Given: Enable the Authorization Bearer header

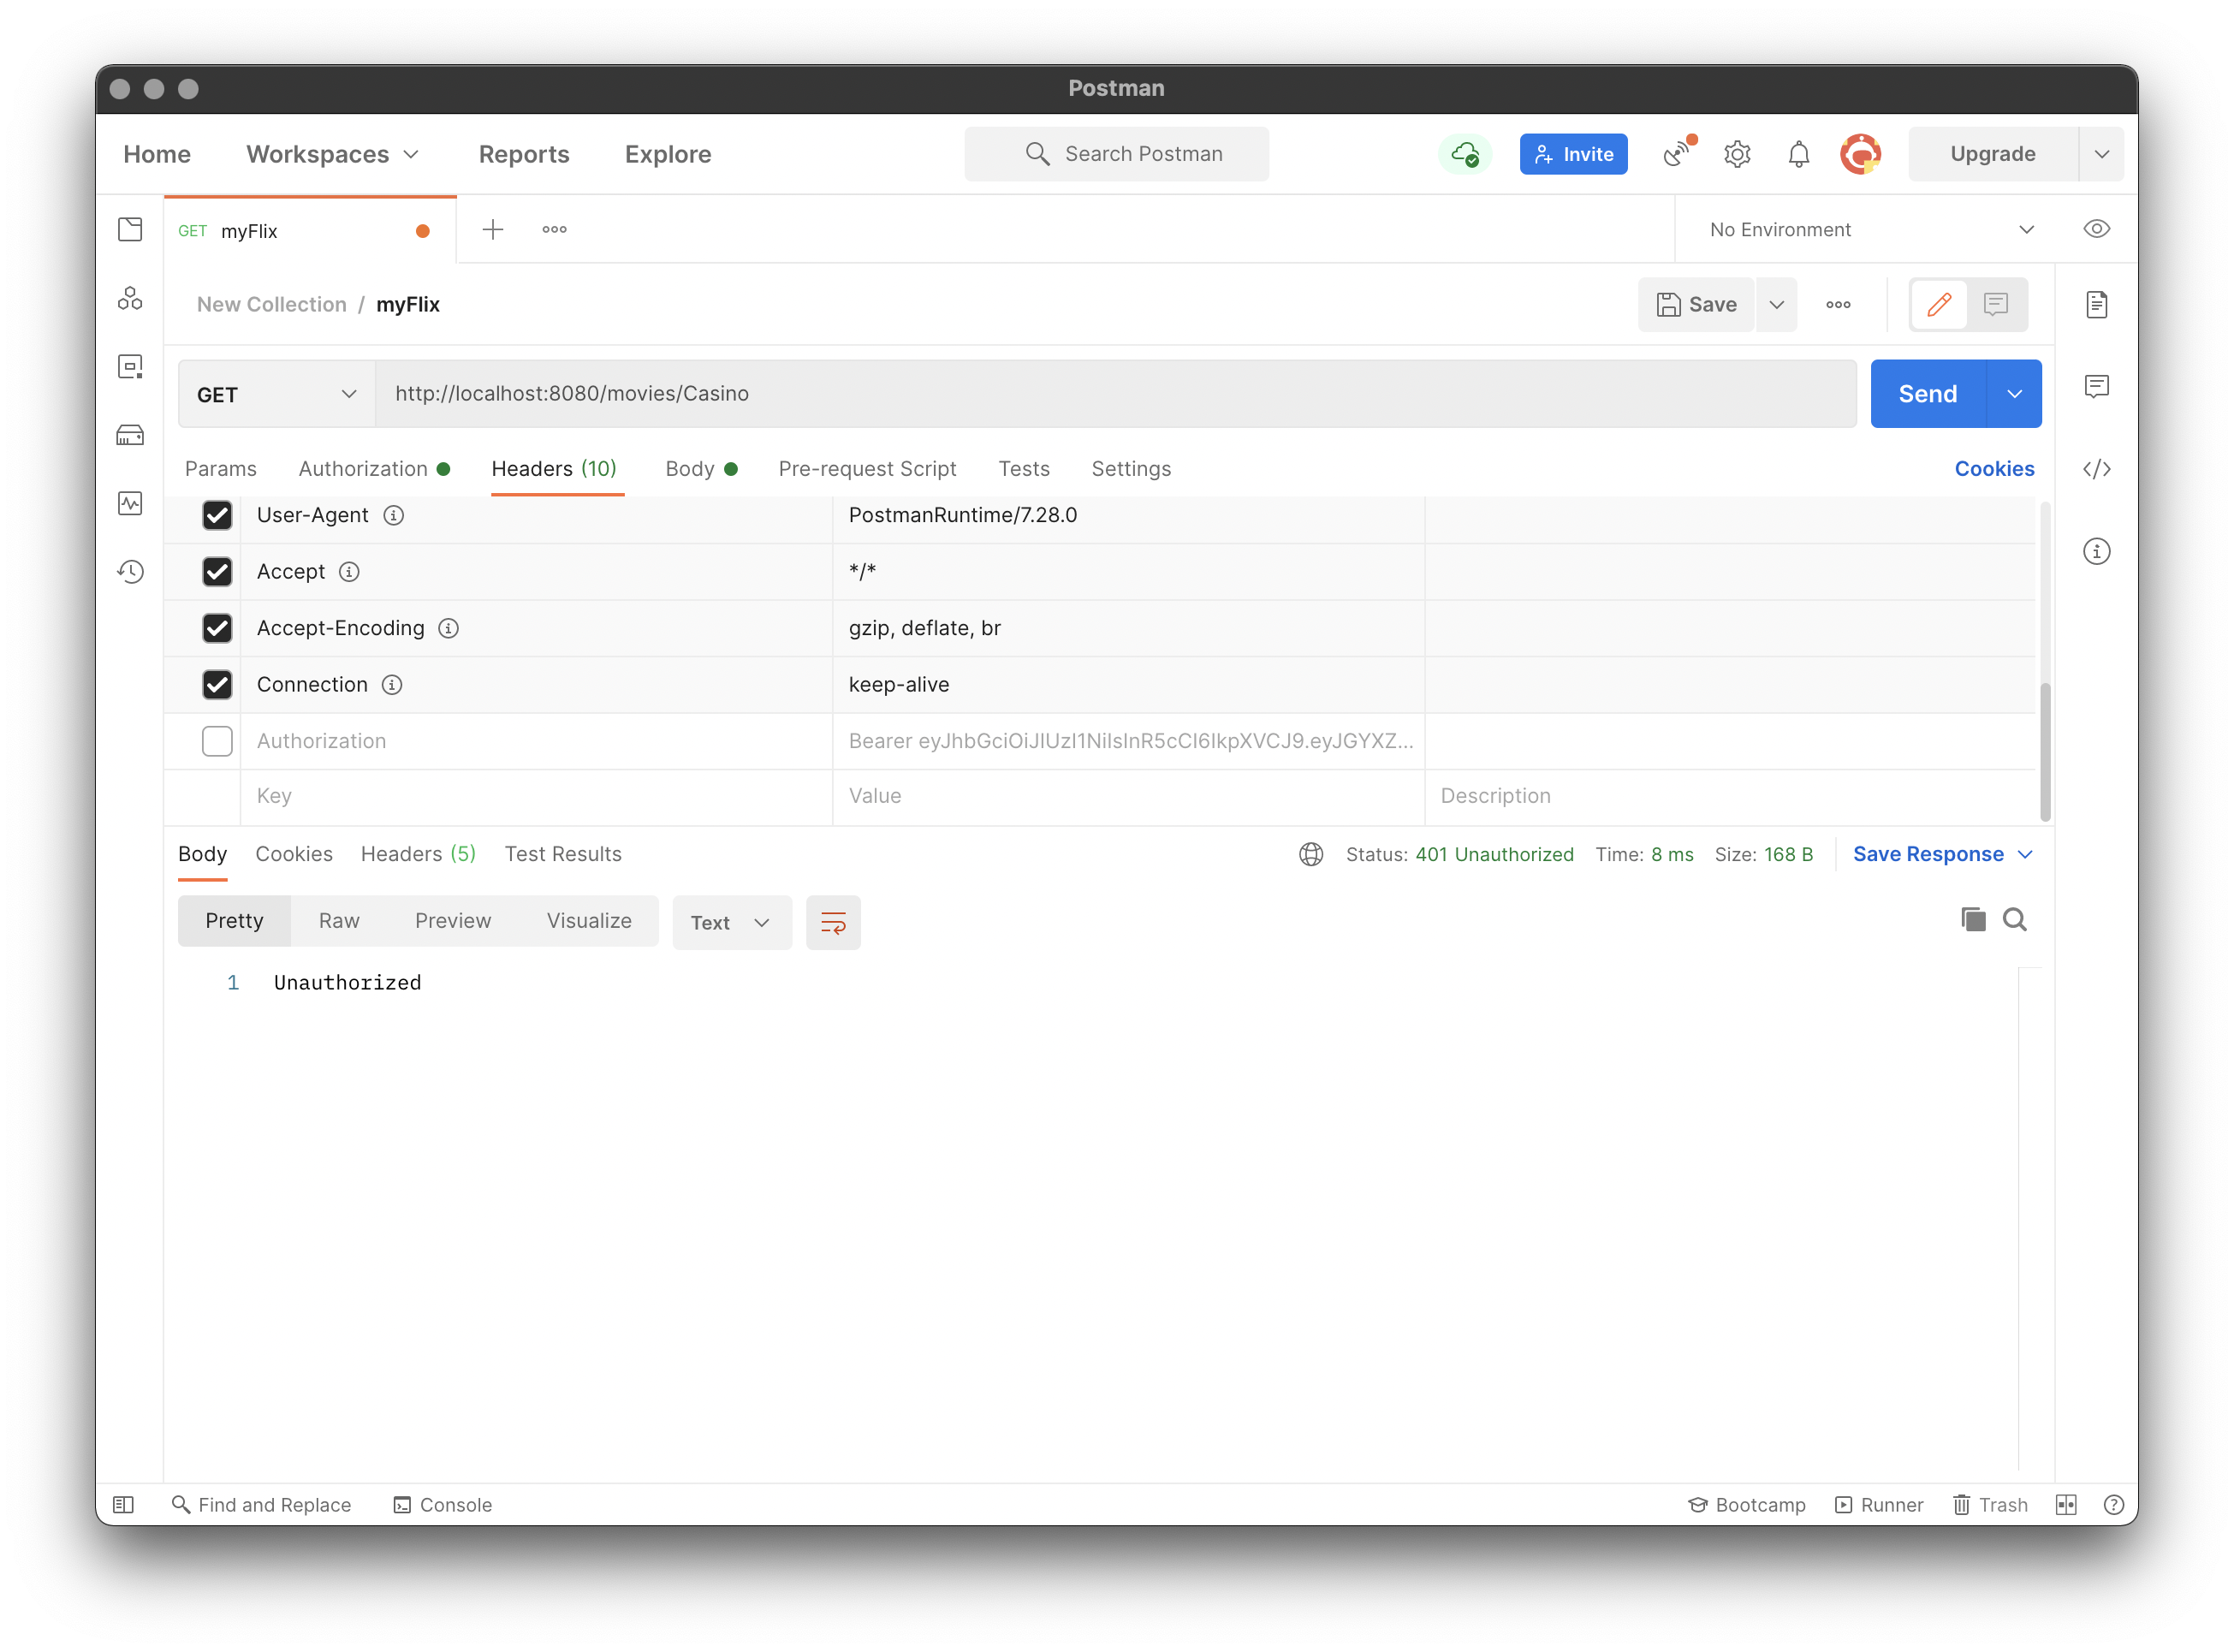Looking at the screenshot, I should (x=217, y=740).
